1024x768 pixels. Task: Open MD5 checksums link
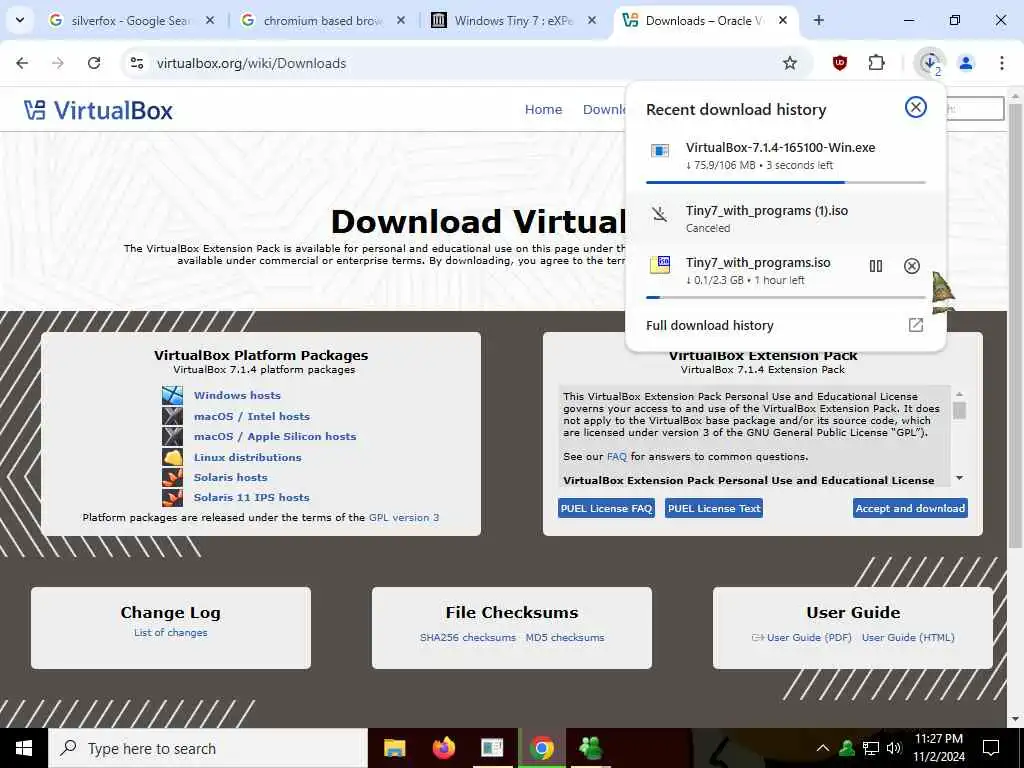565,637
